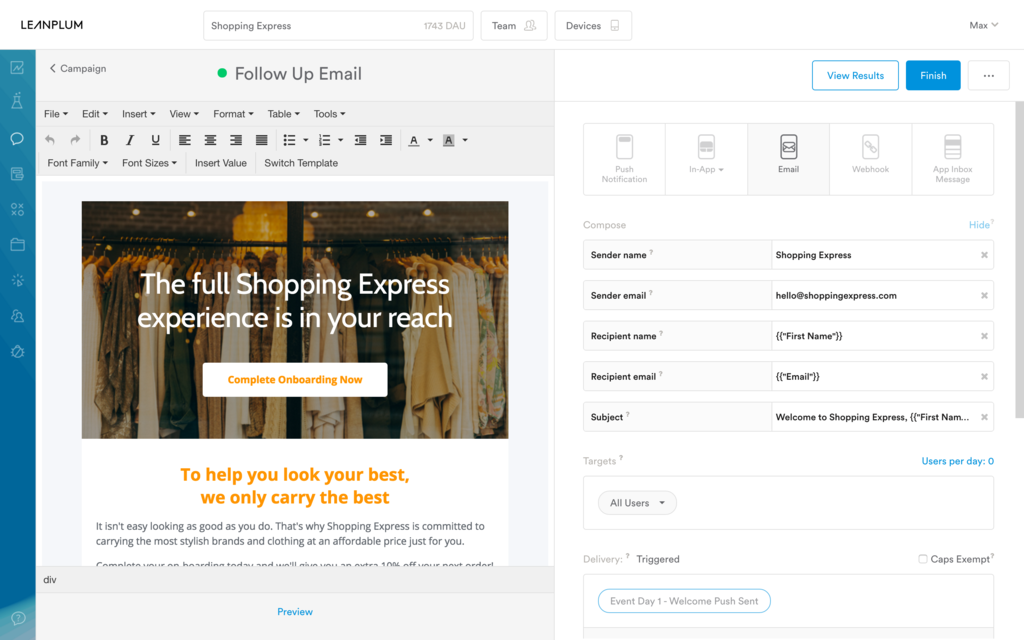Open the File menu
The height and width of the screenshot is (640, 1024).
pos(56,114)
